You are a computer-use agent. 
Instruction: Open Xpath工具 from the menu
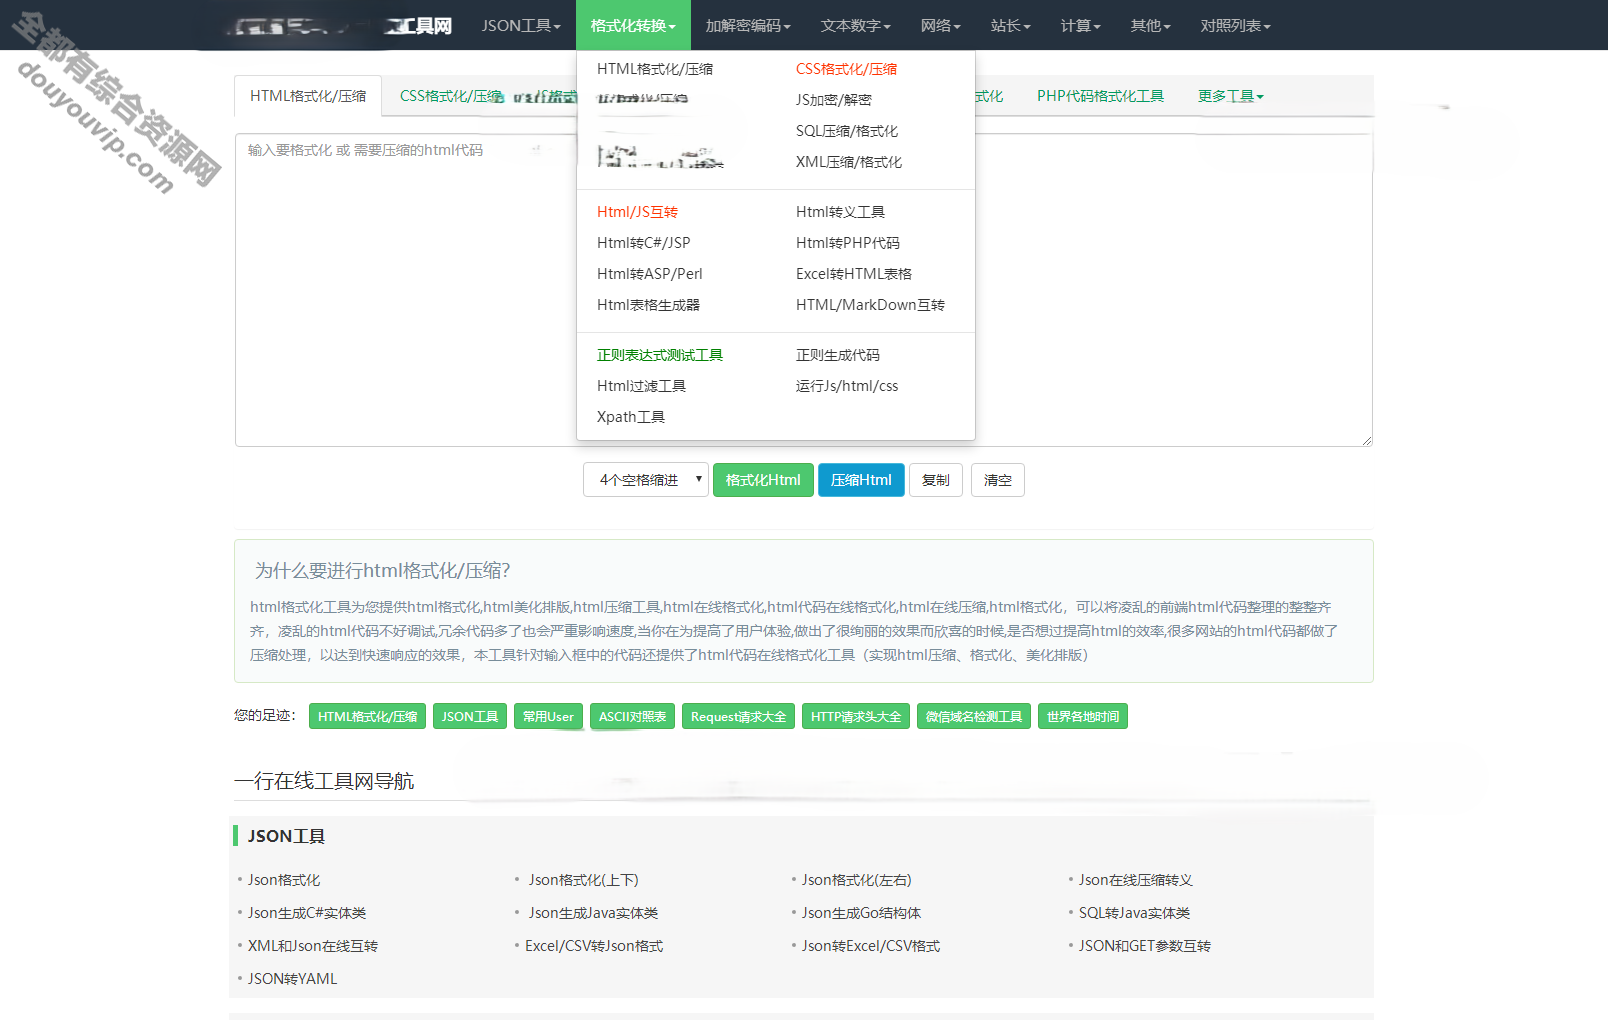(631, 417)
